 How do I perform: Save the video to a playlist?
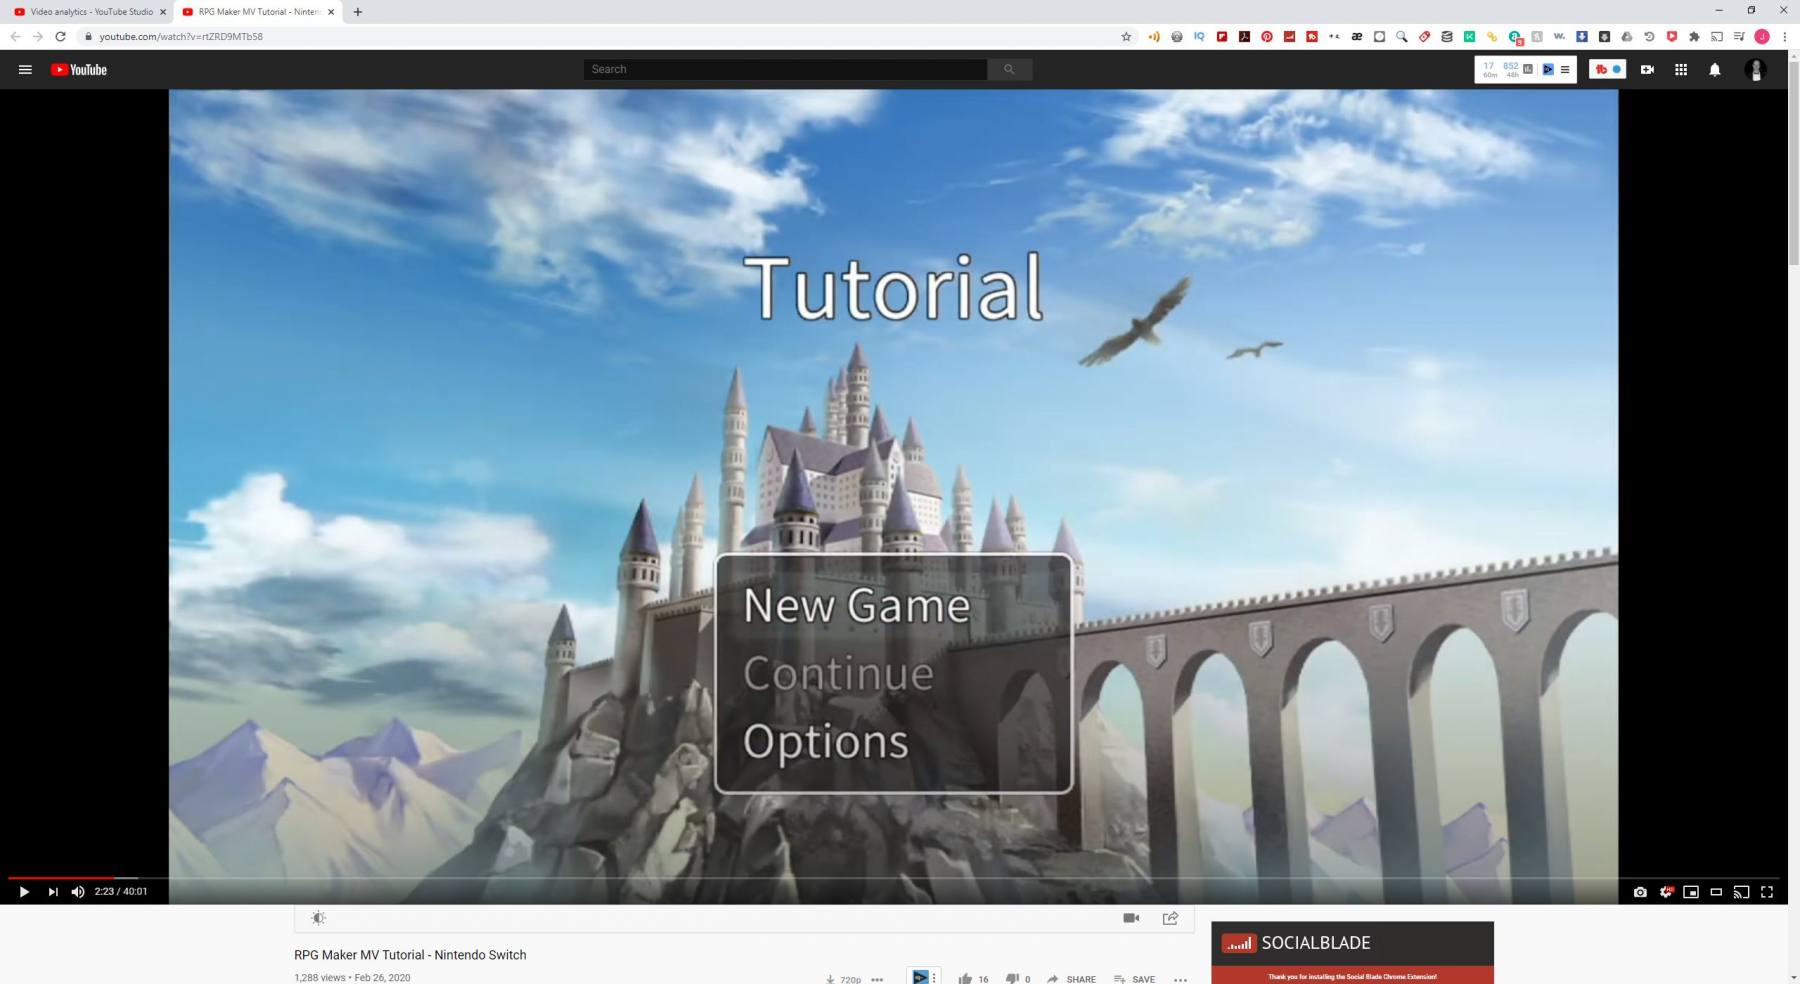1135,979
